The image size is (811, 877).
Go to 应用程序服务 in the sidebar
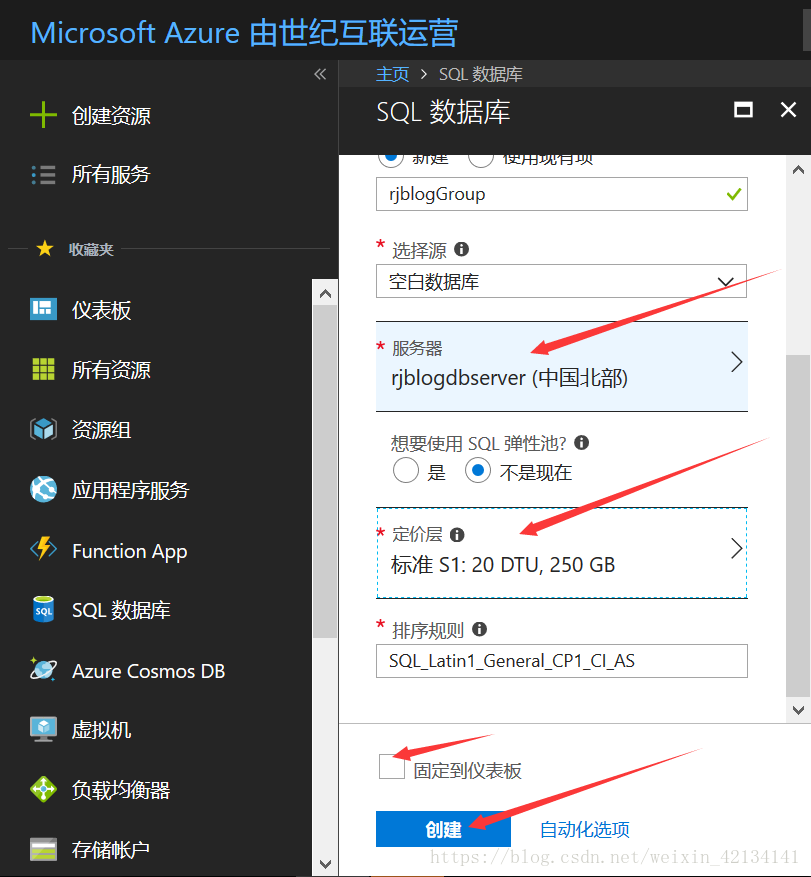pos(130,490)
